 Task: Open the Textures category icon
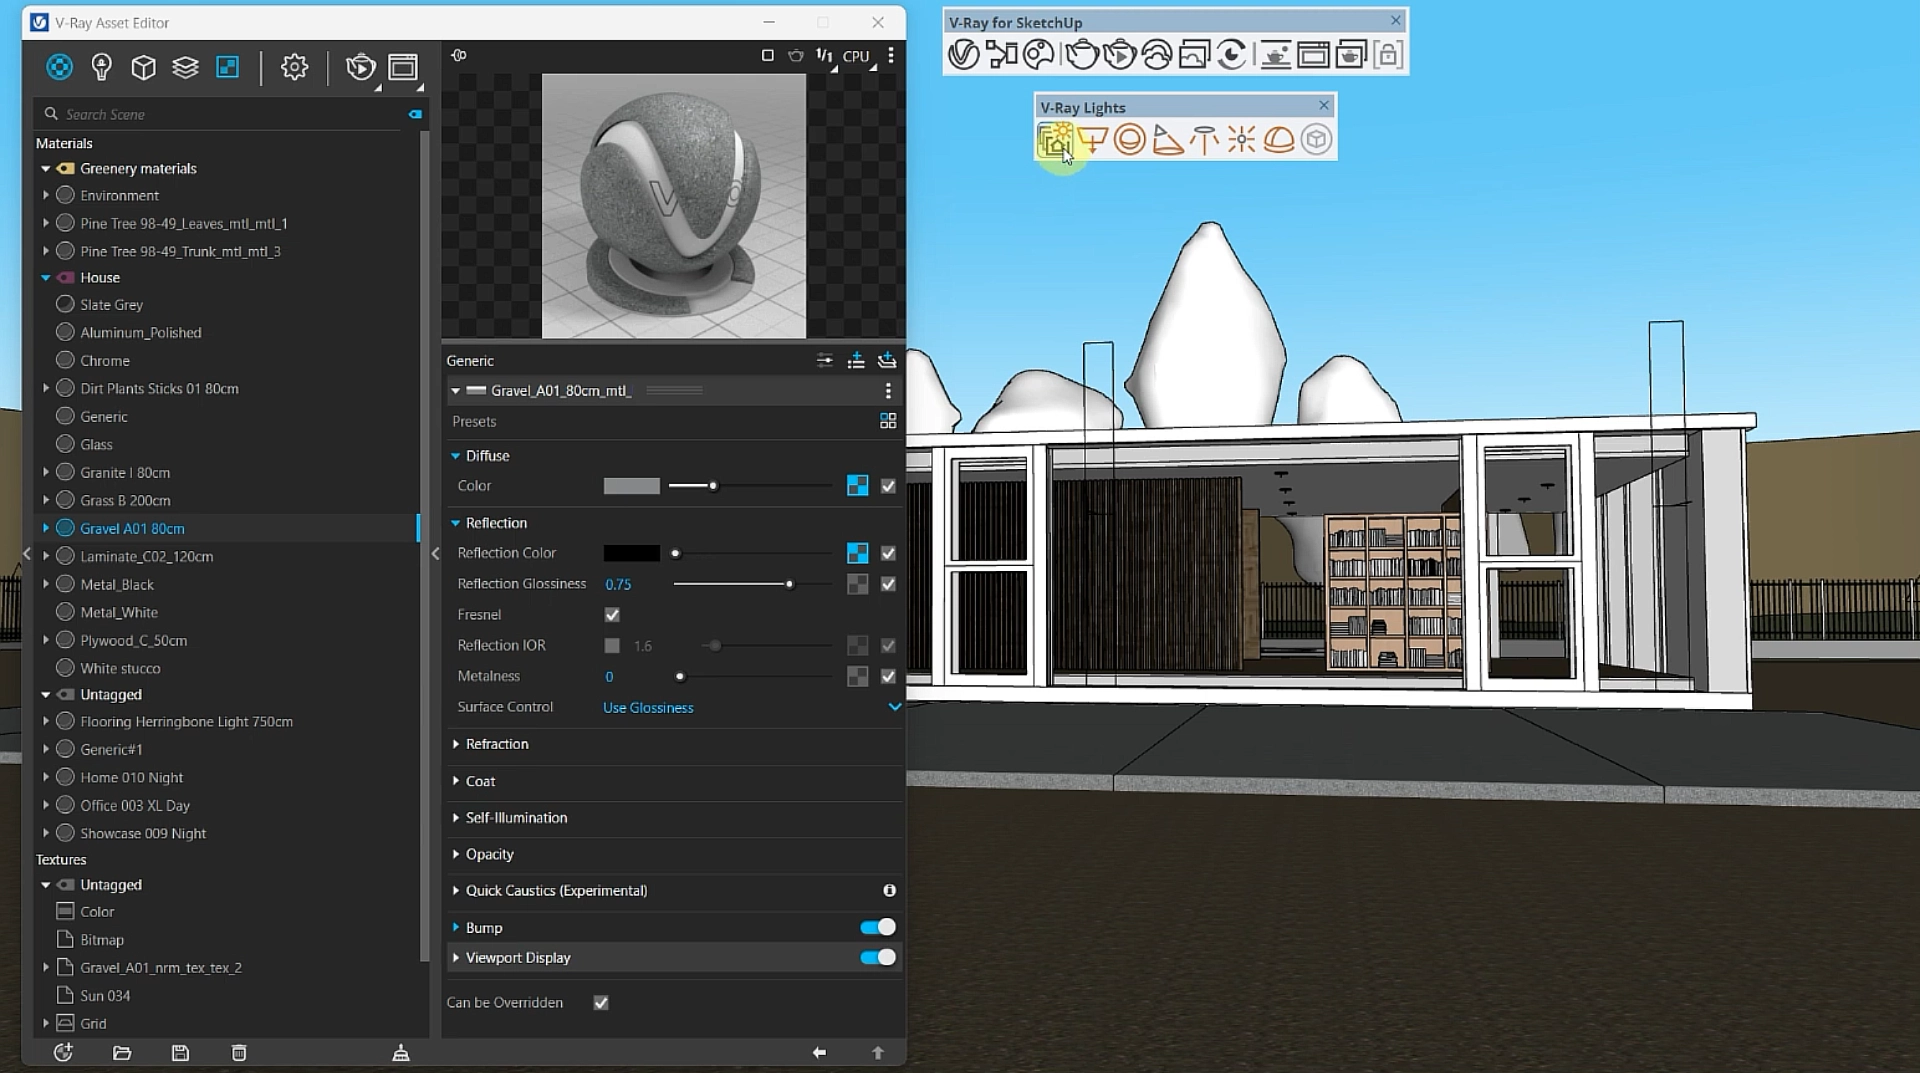point(228,67)
